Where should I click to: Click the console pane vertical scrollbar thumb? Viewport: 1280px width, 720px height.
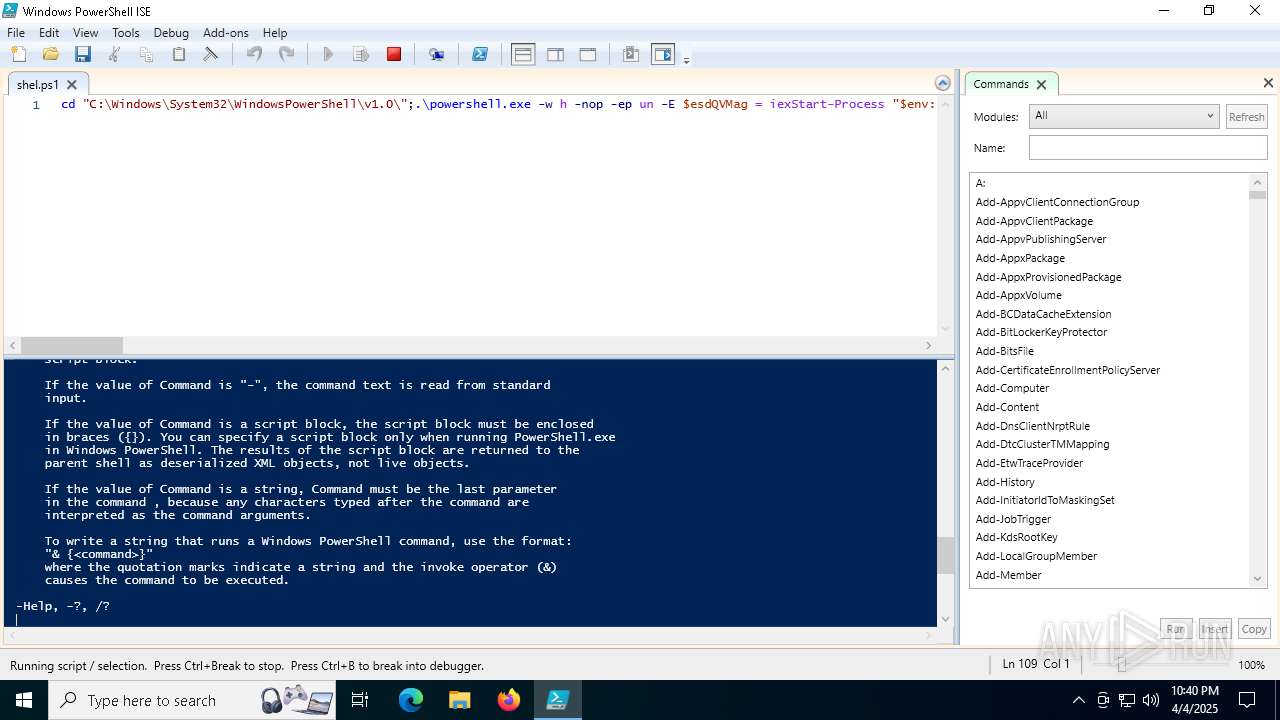[946, 556]
